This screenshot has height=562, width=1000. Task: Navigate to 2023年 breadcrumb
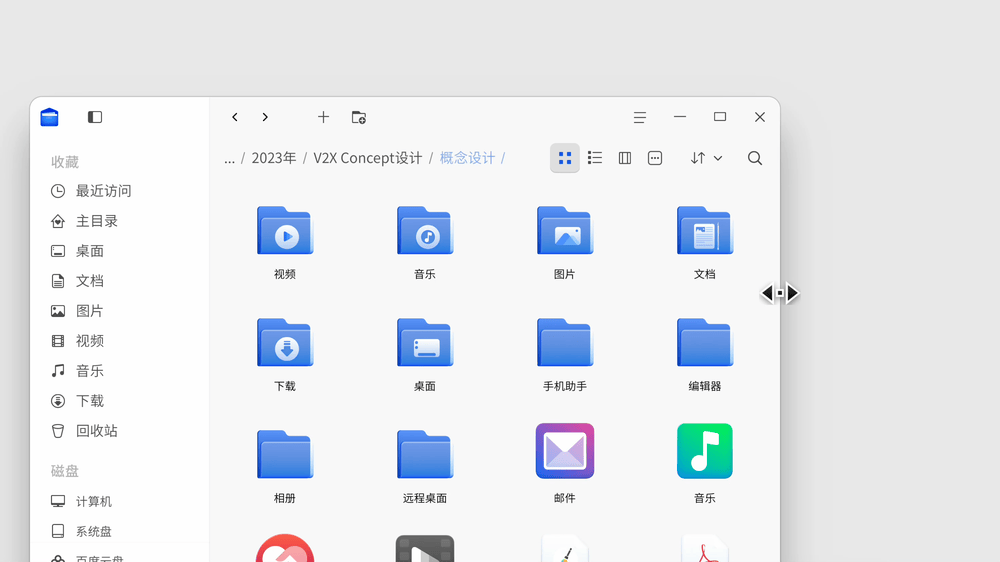pos(274,158)
